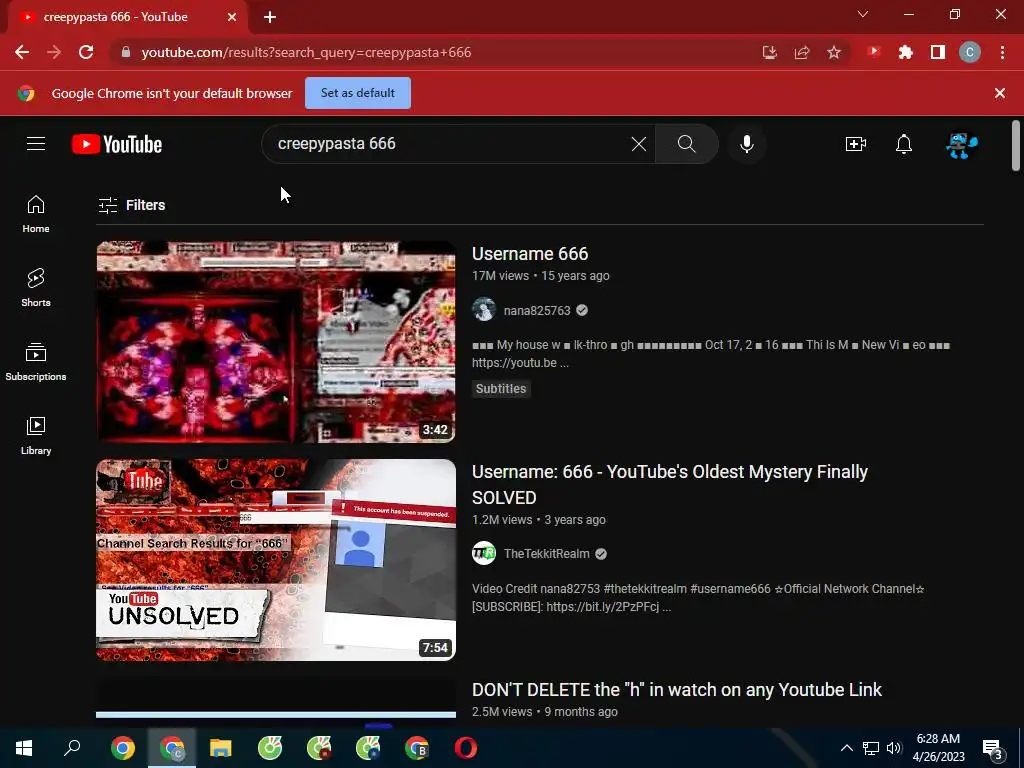Click TheTekkitRealm channel avatar
The height and width of the screenshot is (768, 1024).
pyautogui.click(x=484, y=553)
